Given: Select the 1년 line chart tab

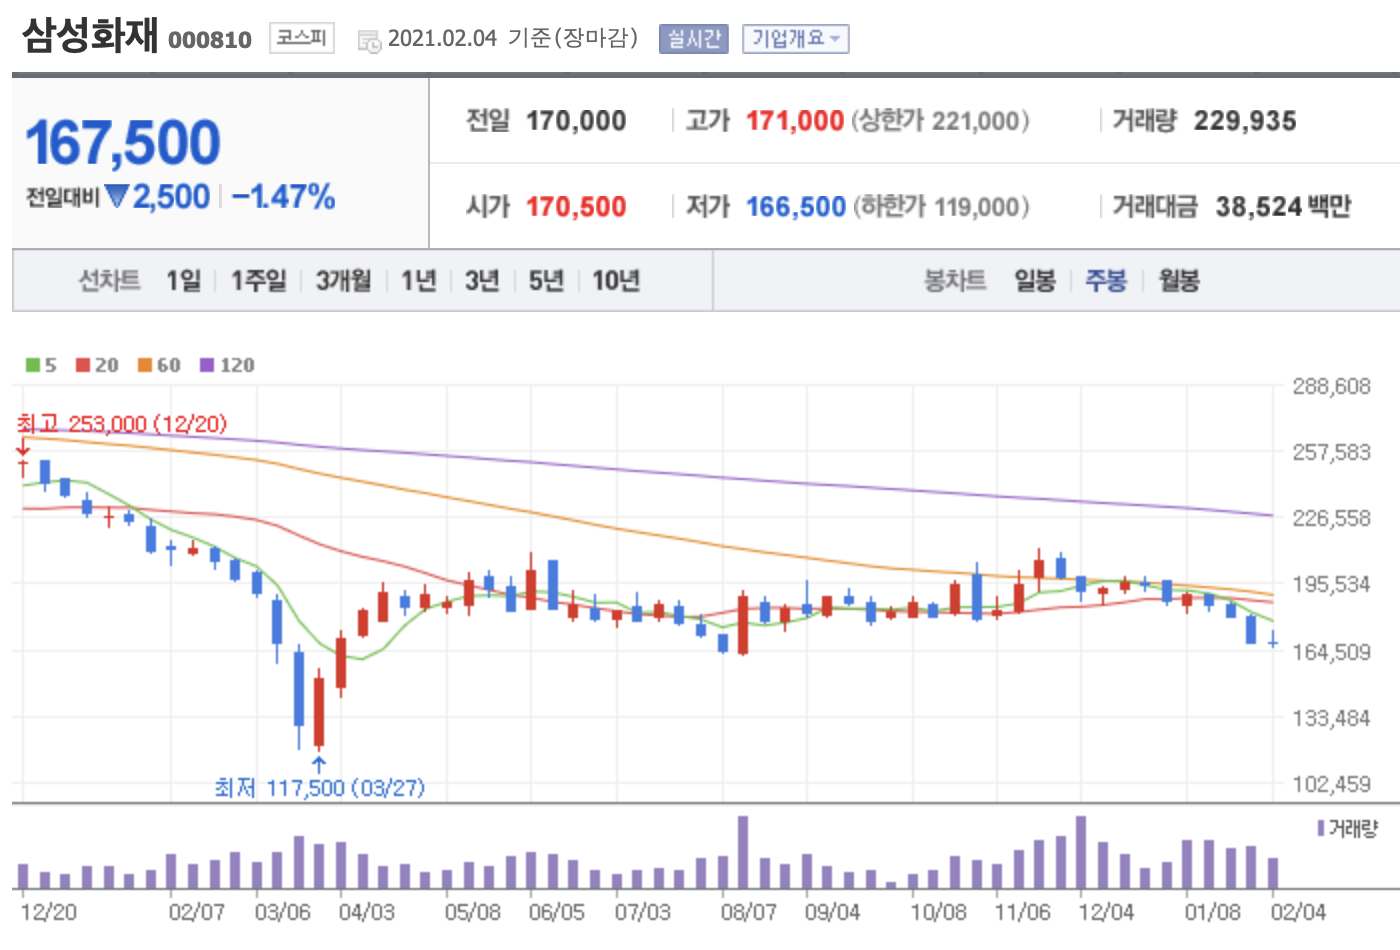Looking at the screenshot, I should pyautogui.click(x=418, y=281).
